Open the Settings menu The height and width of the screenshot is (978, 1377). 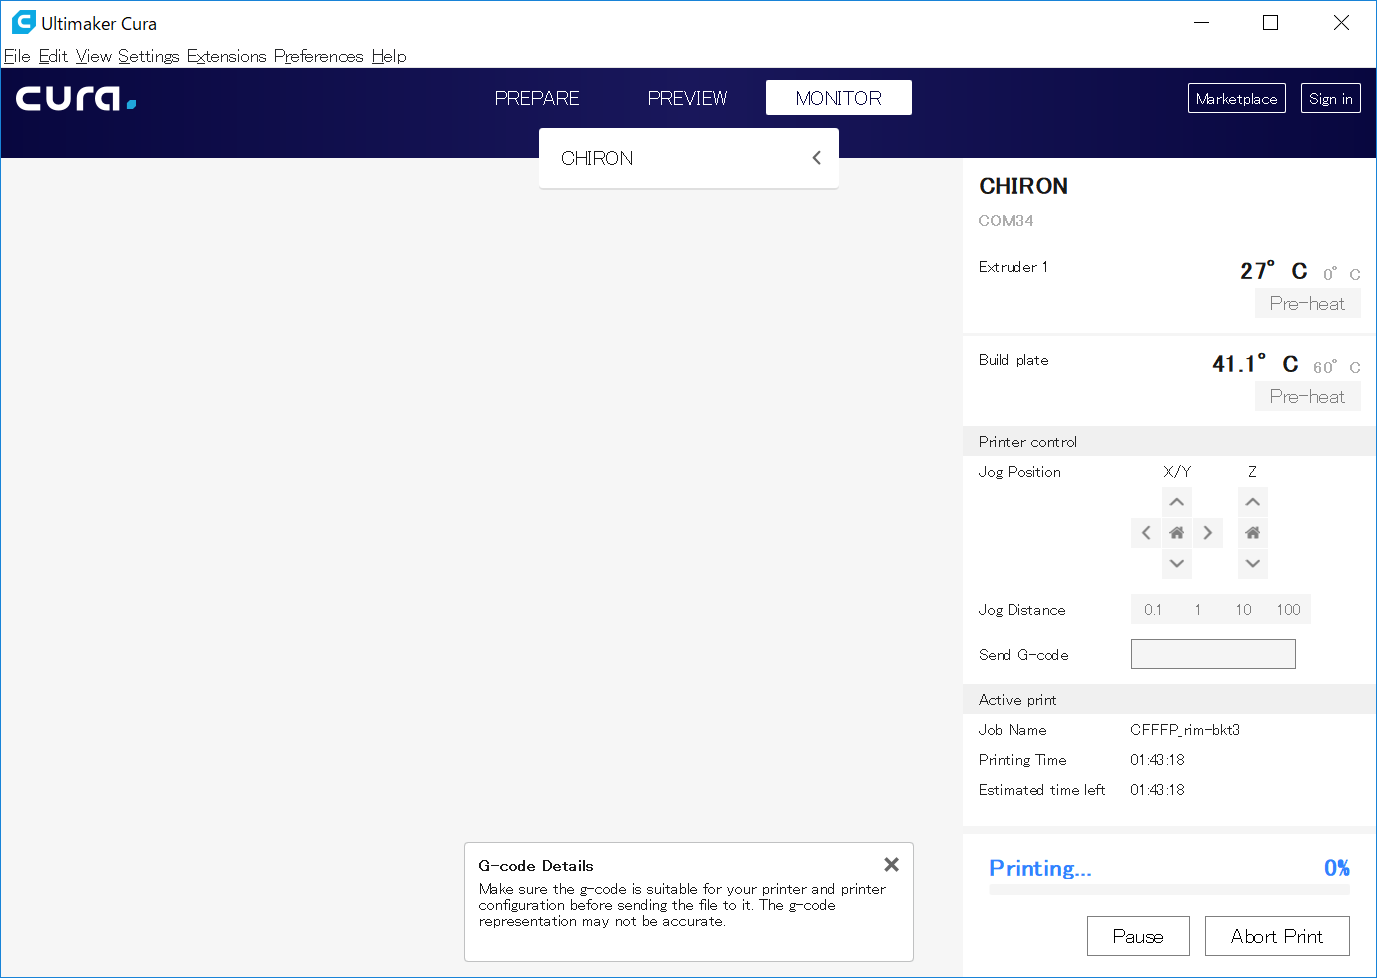coord(149,56)
